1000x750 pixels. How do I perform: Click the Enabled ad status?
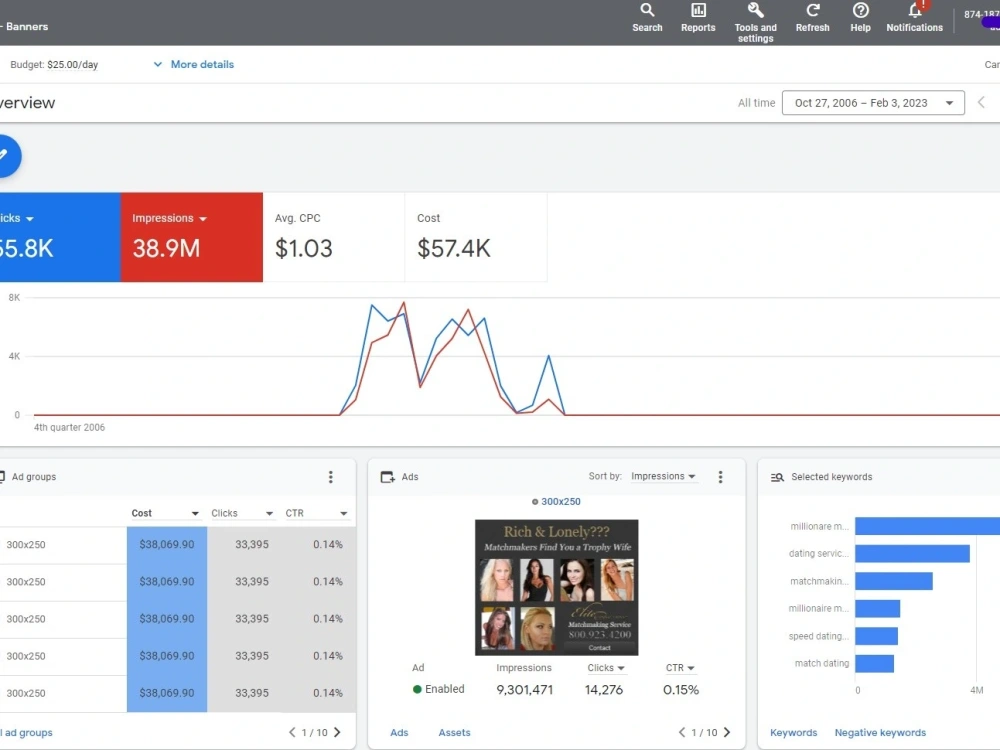tap(439, 689)
